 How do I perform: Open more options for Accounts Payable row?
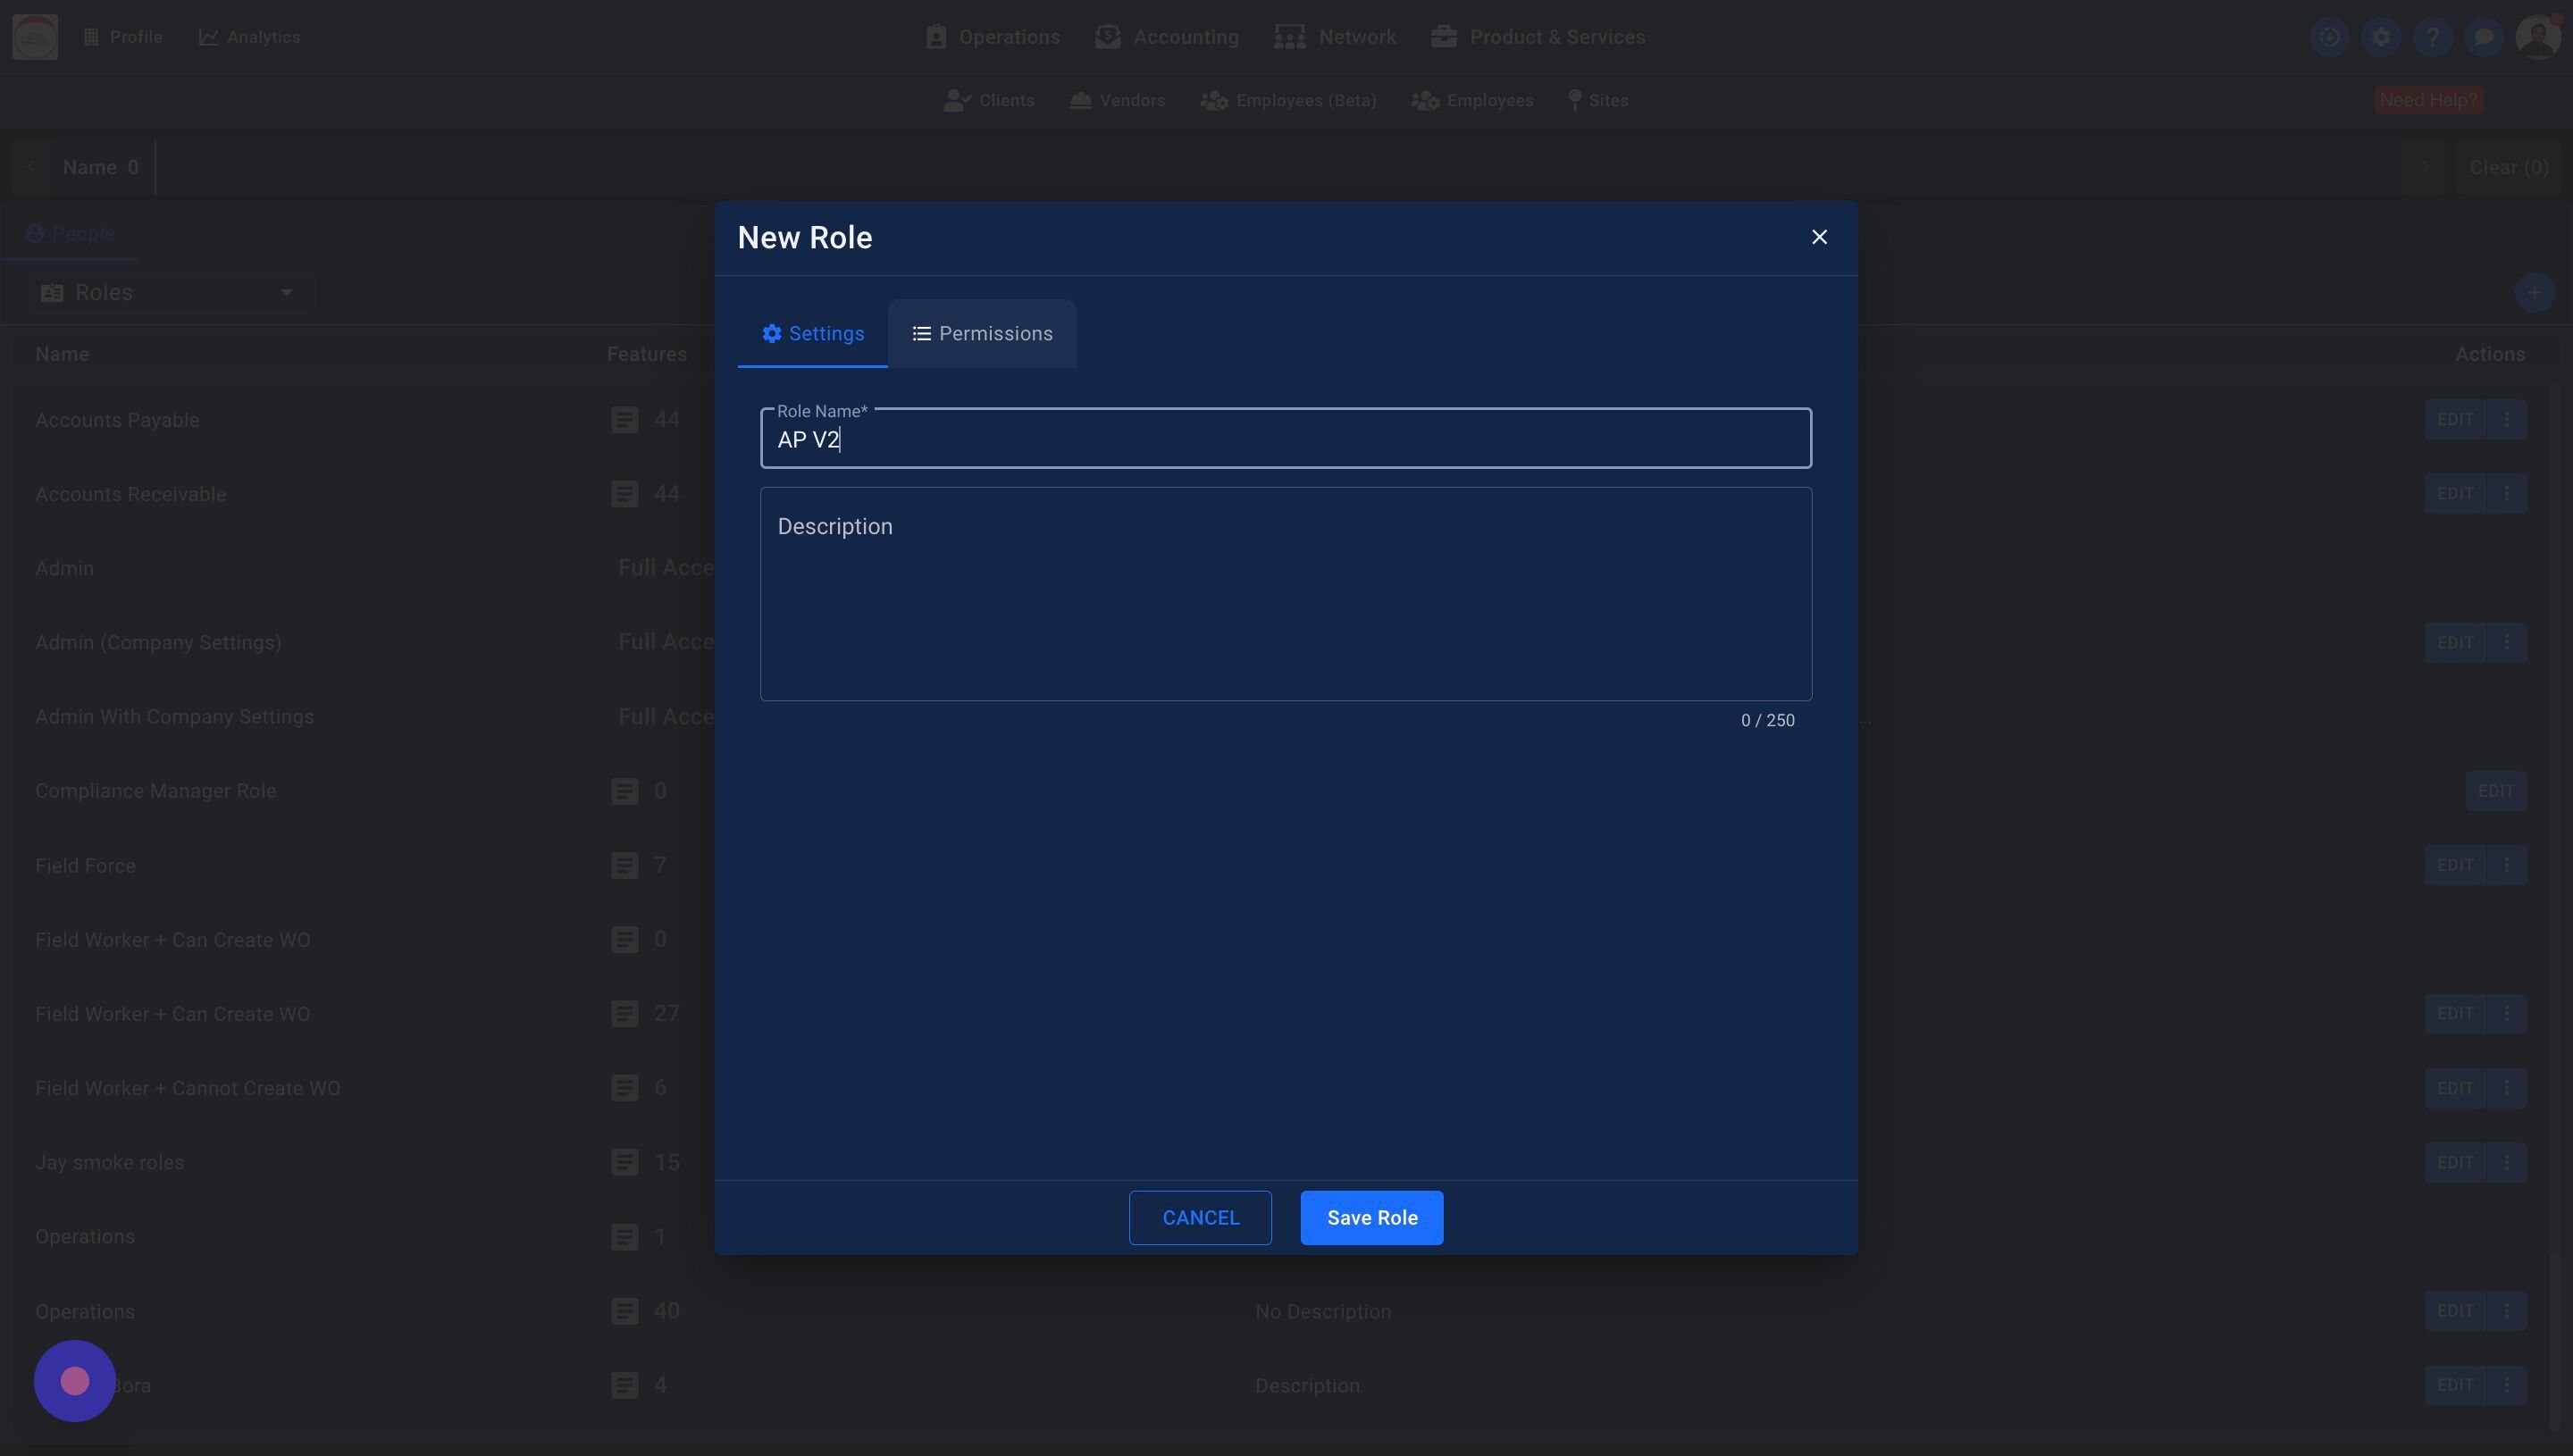[x=2506, y=420]
